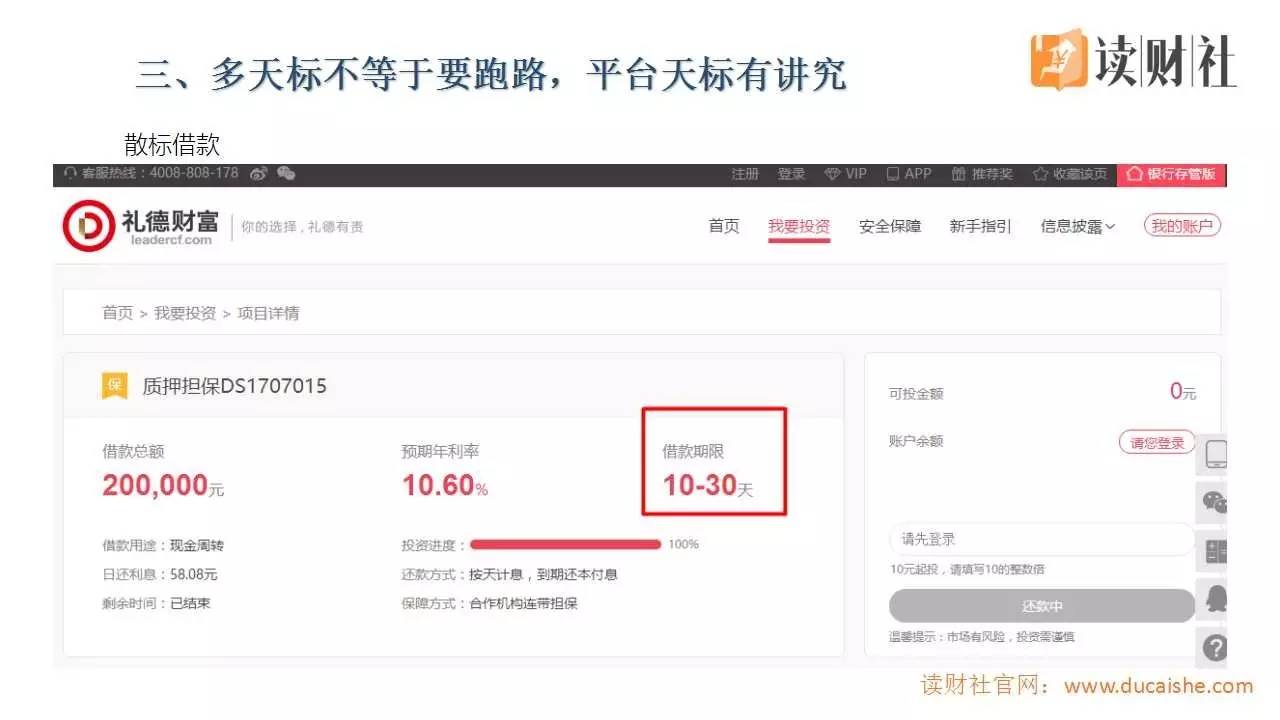Click the 请您登录 button
Image resolution: width=1280 pixels, height=720 pixels.
1156,442
